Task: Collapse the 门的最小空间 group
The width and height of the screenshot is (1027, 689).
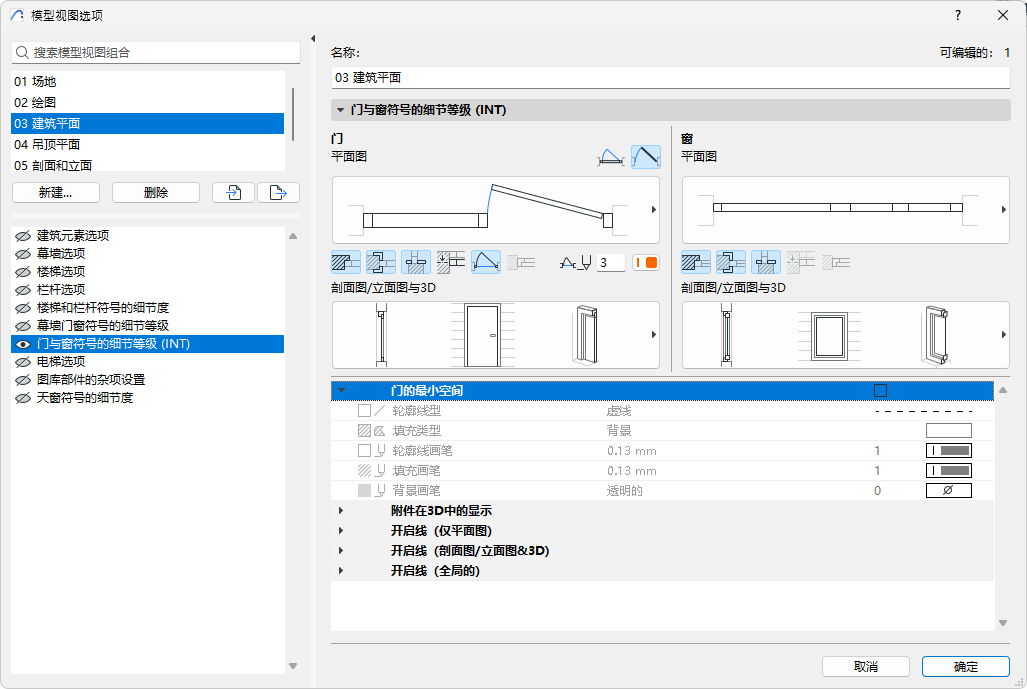Action: pyautogui.click(x=341, y=390)
